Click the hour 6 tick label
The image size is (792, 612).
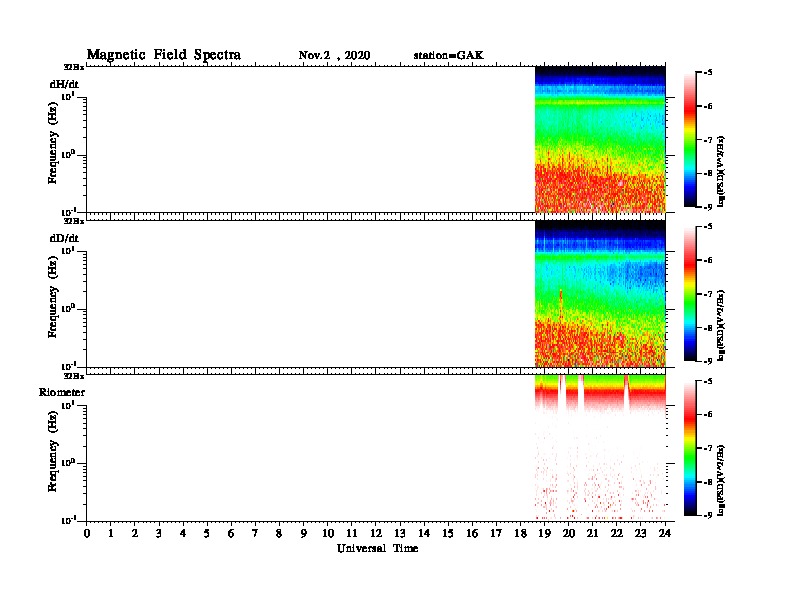231,534
